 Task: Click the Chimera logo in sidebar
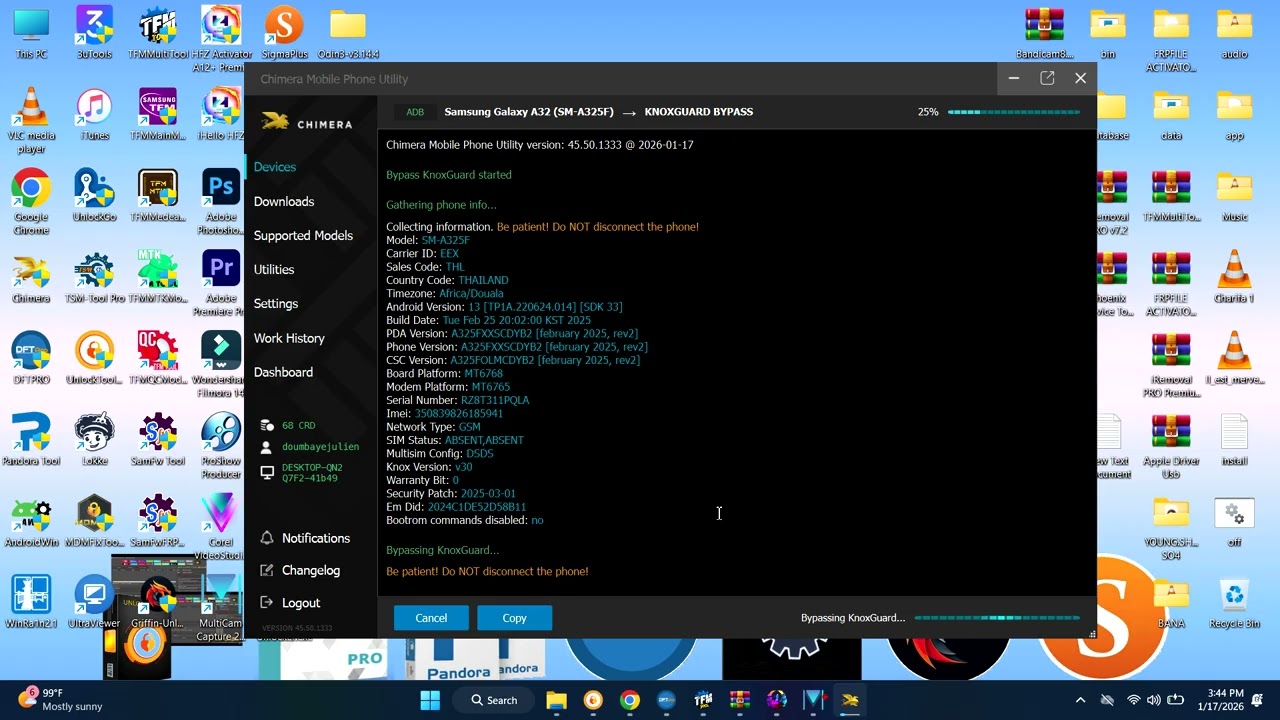306,123
